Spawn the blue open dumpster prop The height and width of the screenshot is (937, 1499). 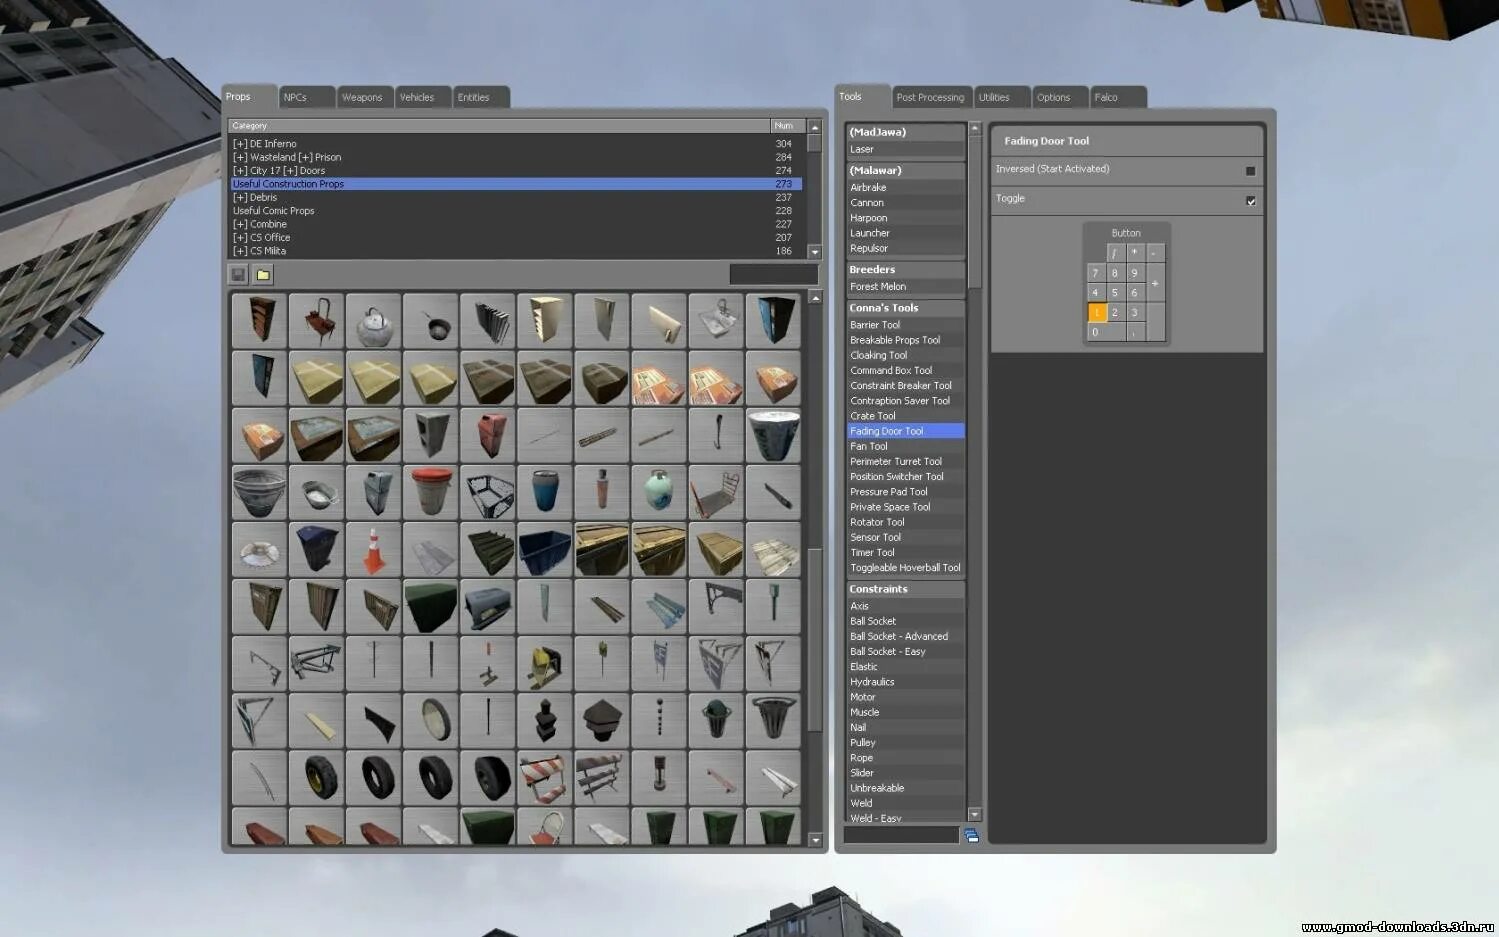[x=545, y=550]
